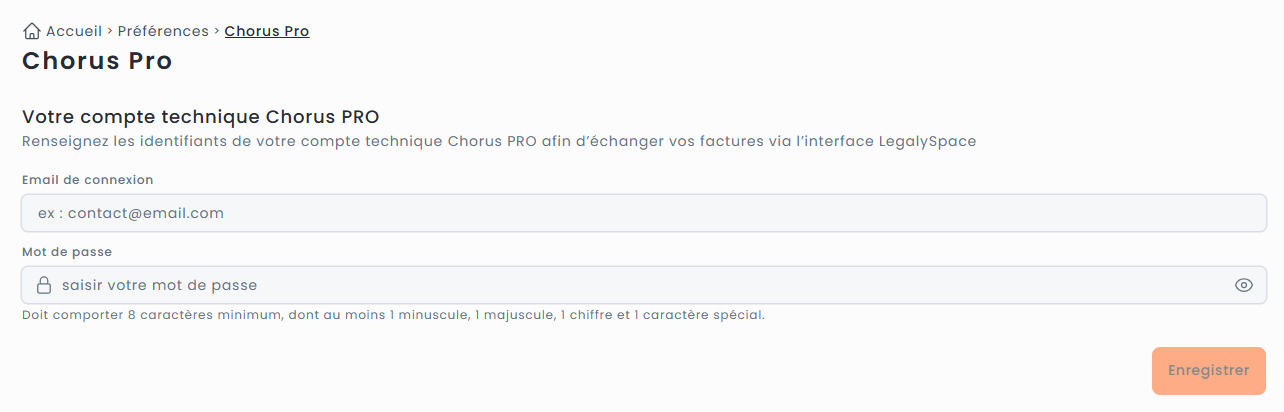Click the chevron separator after Accueil
Screen dimensions: 1284x412
click(110, 31)
